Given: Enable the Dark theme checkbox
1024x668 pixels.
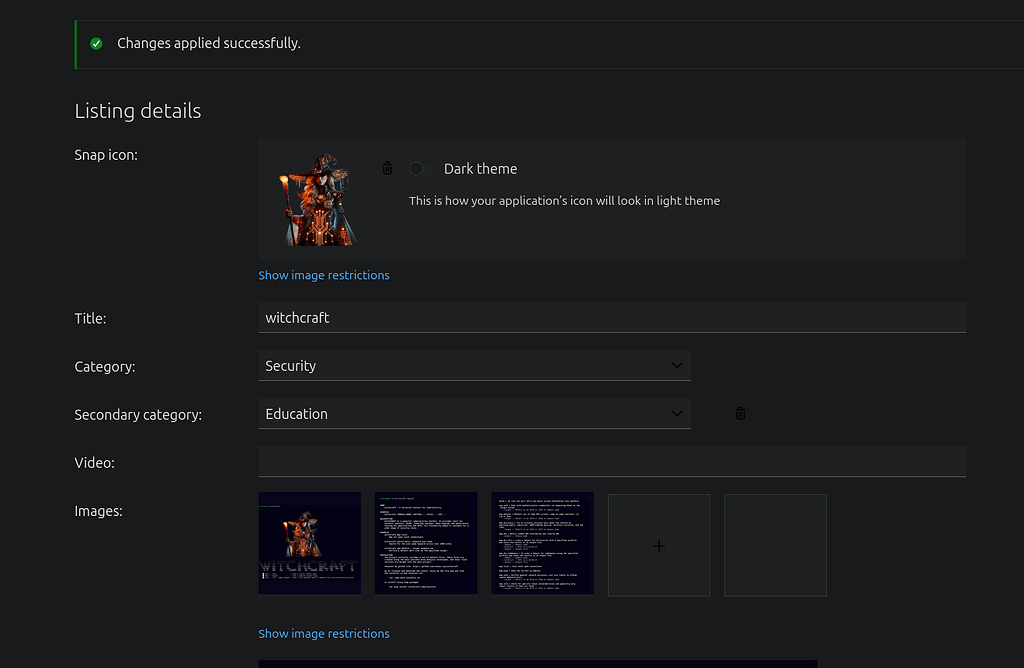Looking at the screenshot, I should (x=416, y=169).
